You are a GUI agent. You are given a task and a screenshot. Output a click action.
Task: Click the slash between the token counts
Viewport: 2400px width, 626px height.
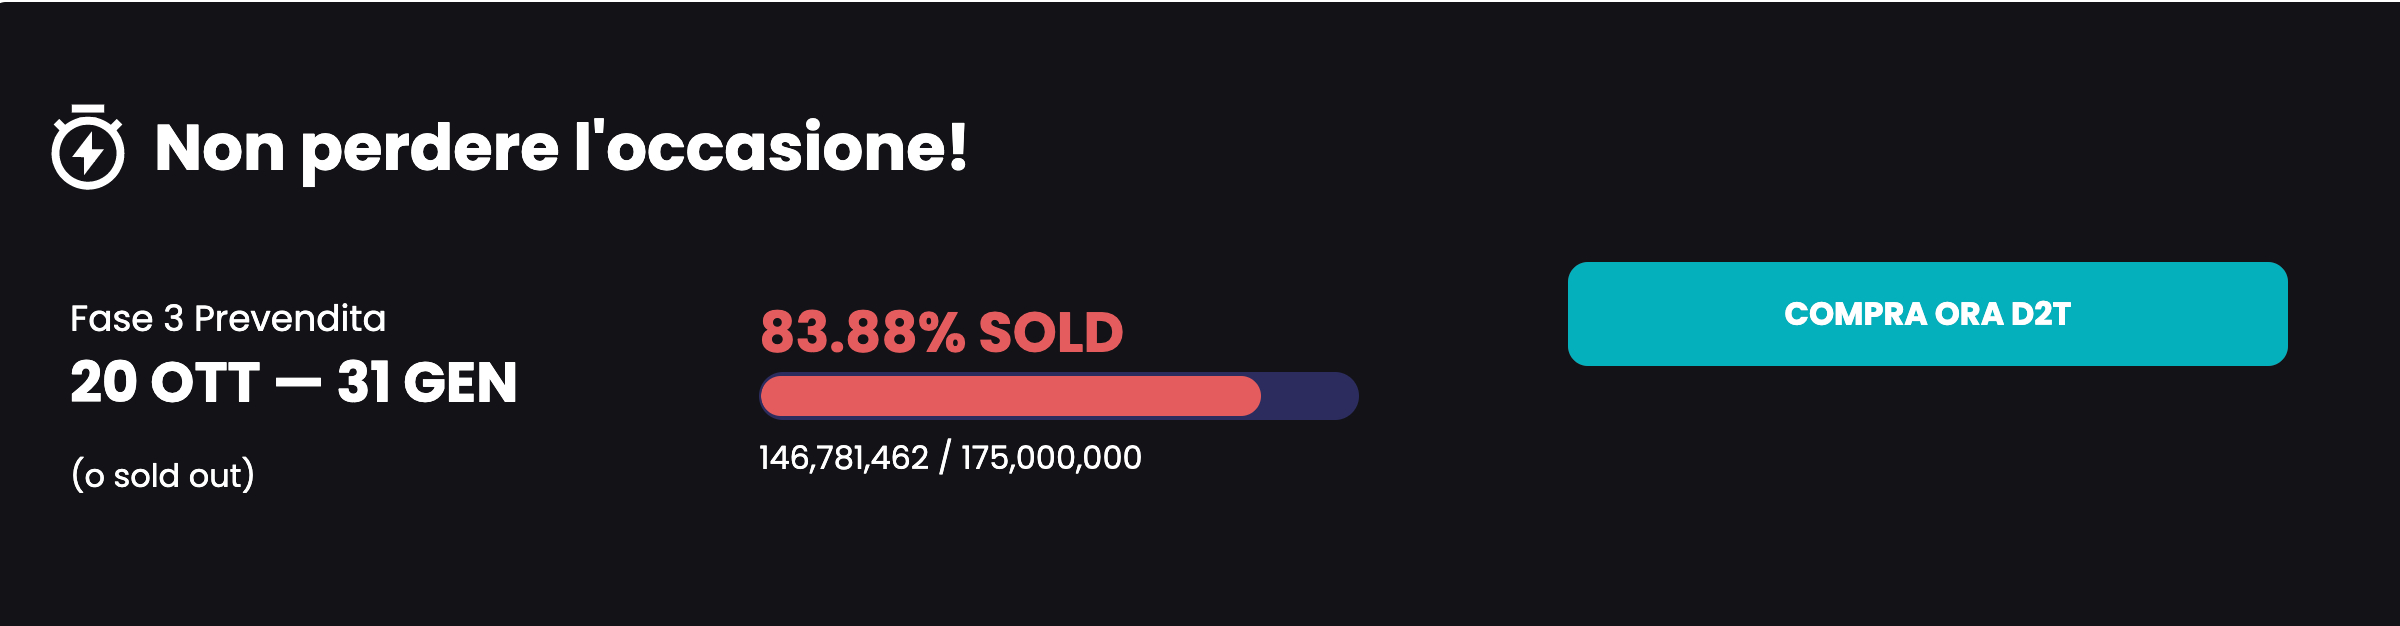945,458
